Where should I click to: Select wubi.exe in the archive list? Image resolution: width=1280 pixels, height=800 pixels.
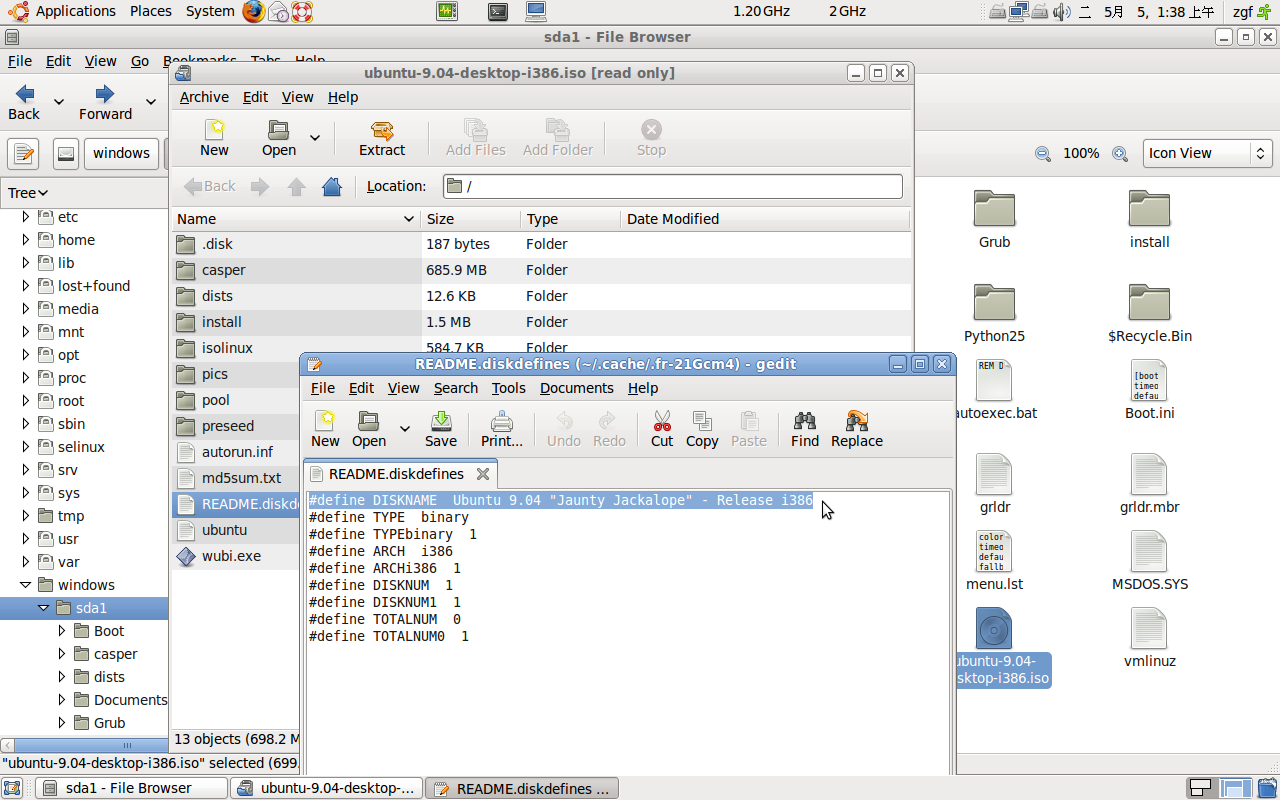click(x=231, y=556)
